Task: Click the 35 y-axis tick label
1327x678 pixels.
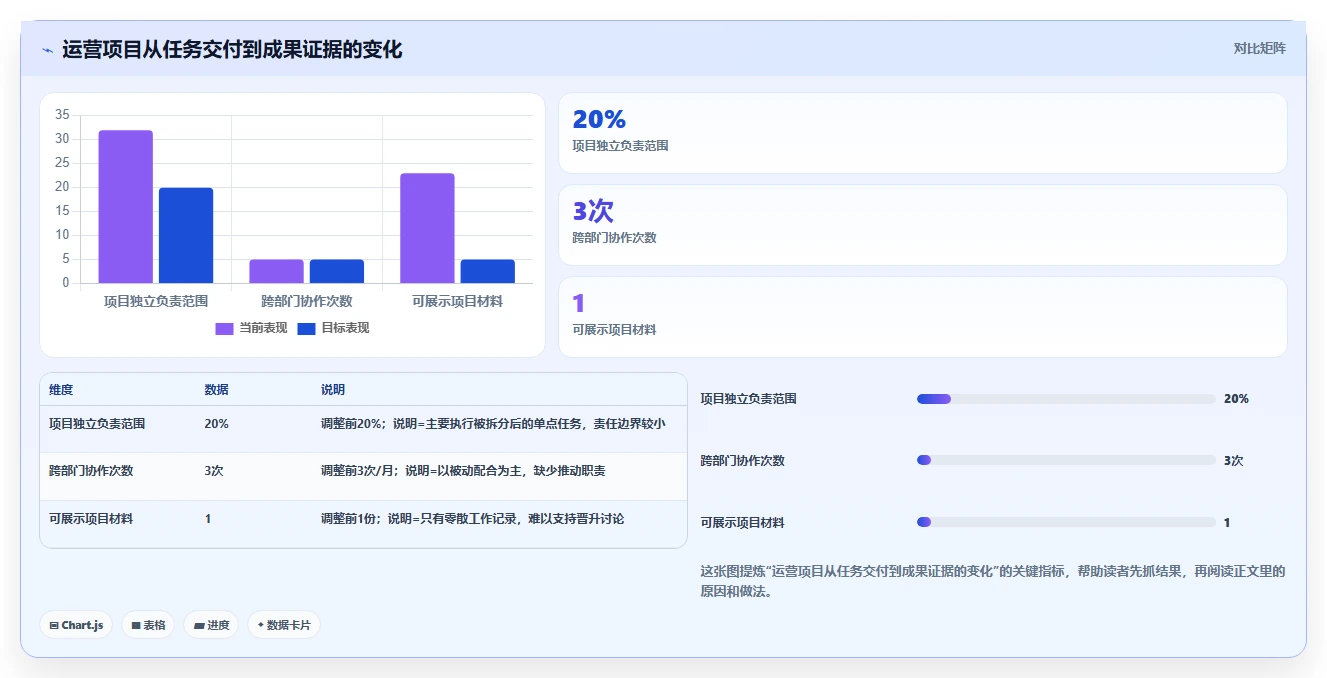Action: point(62,114)
